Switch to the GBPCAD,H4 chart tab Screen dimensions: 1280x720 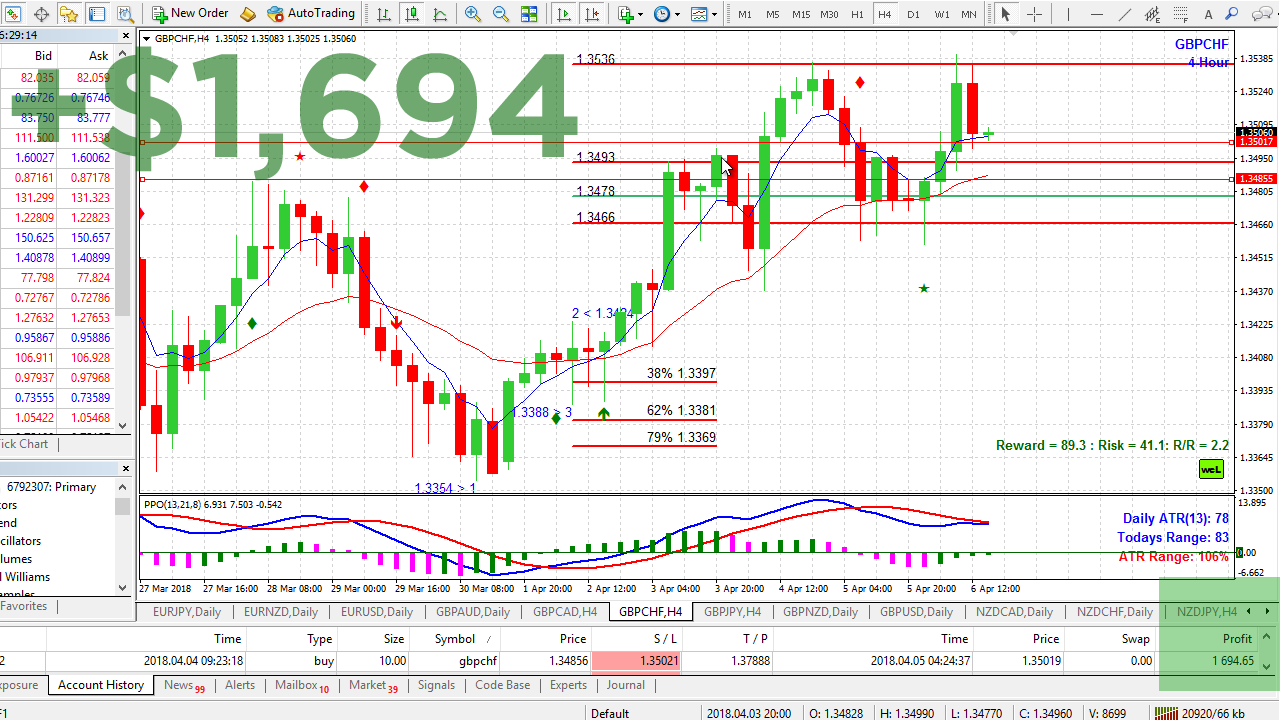point(565,612)
